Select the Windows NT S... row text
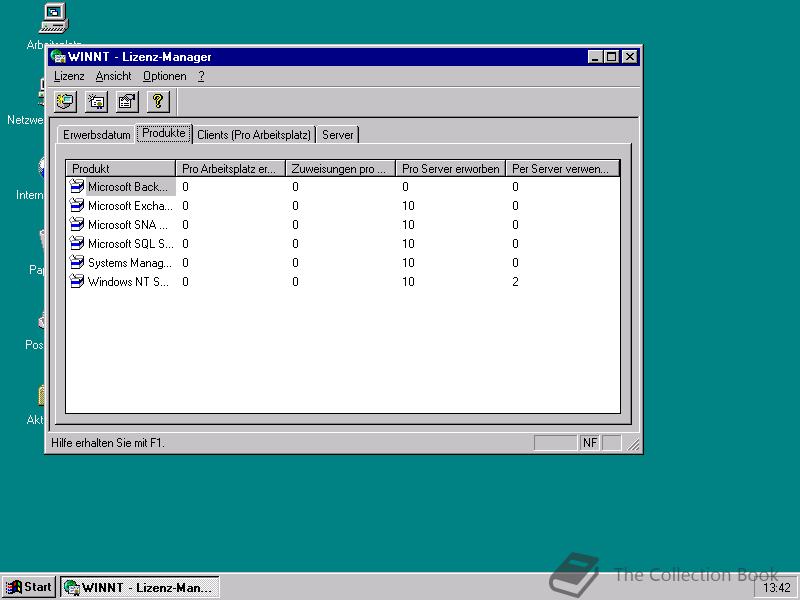Image resolution: width=800 pixels, height=600 pixels. tap(128, 282)
